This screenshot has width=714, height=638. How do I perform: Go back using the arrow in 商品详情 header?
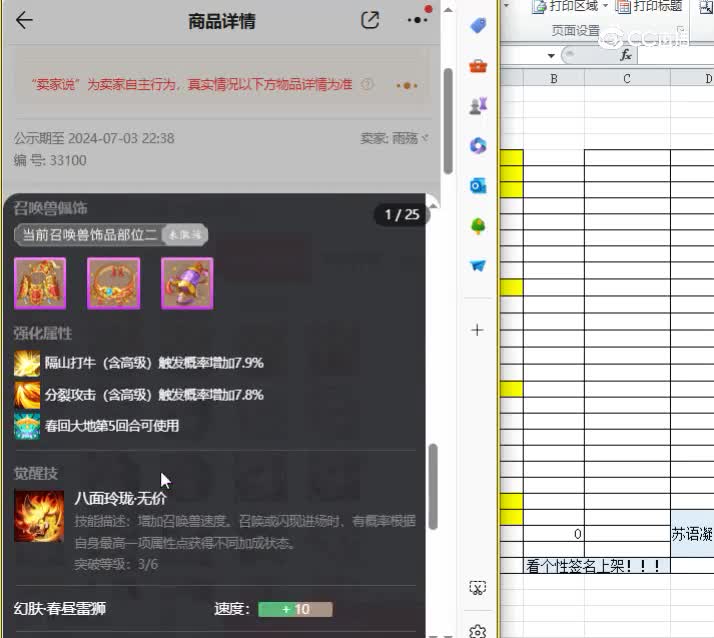pos(24,20)
